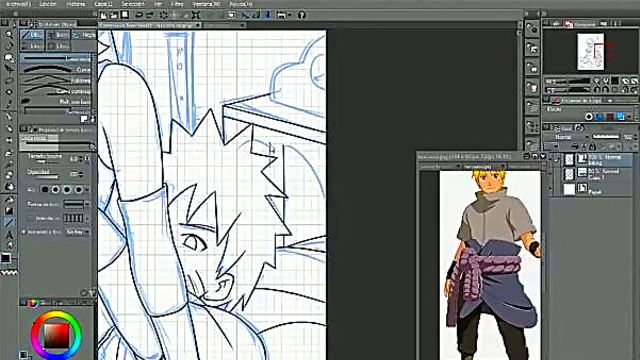Choose the Curva sub tool
The image size is (640, 360).
[x=56, y=70]
